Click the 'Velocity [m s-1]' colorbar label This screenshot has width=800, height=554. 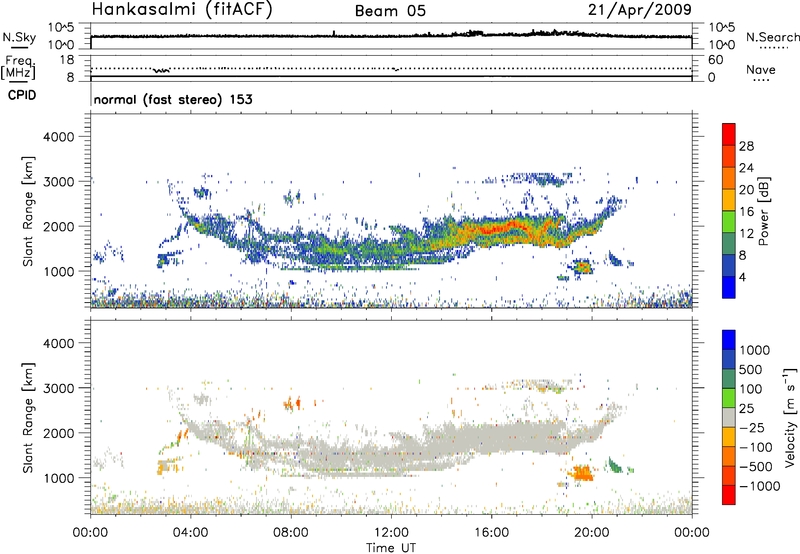pos(790,417)
